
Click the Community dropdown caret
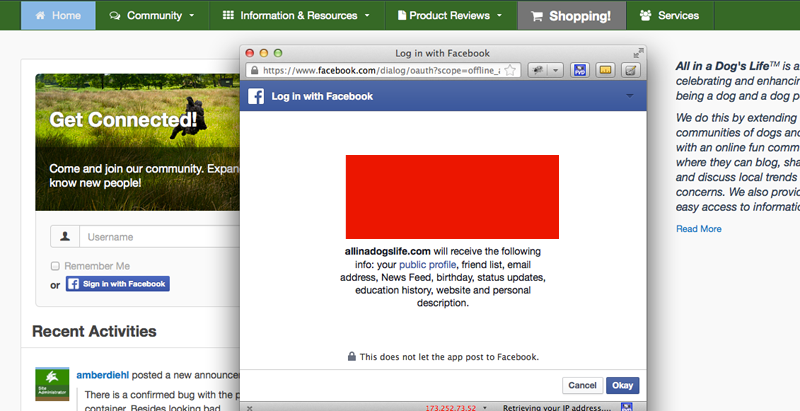point(192,16)
